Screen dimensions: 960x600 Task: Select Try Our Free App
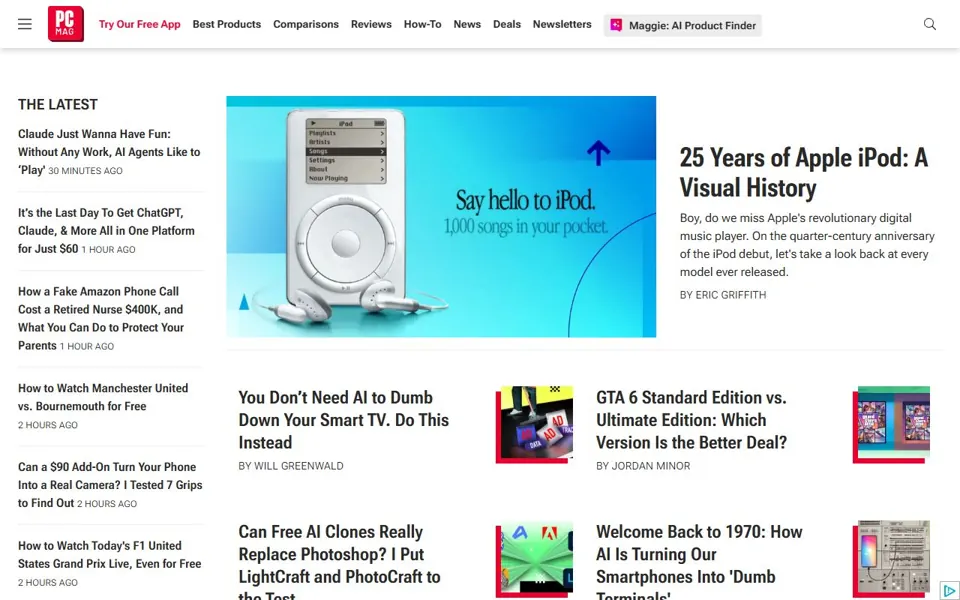140,24
